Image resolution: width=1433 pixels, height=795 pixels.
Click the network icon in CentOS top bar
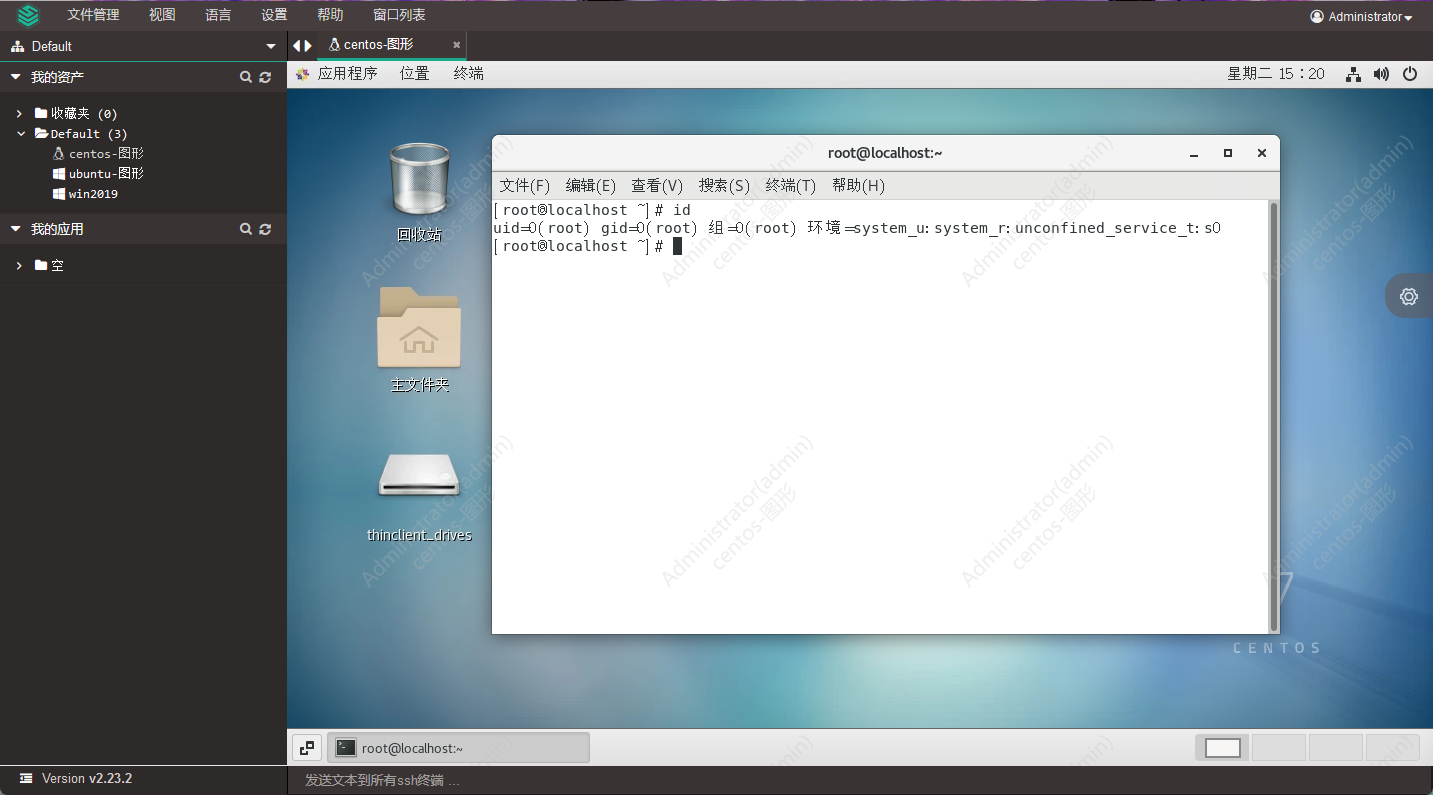pyautogui.click(x=1353, y=74)
